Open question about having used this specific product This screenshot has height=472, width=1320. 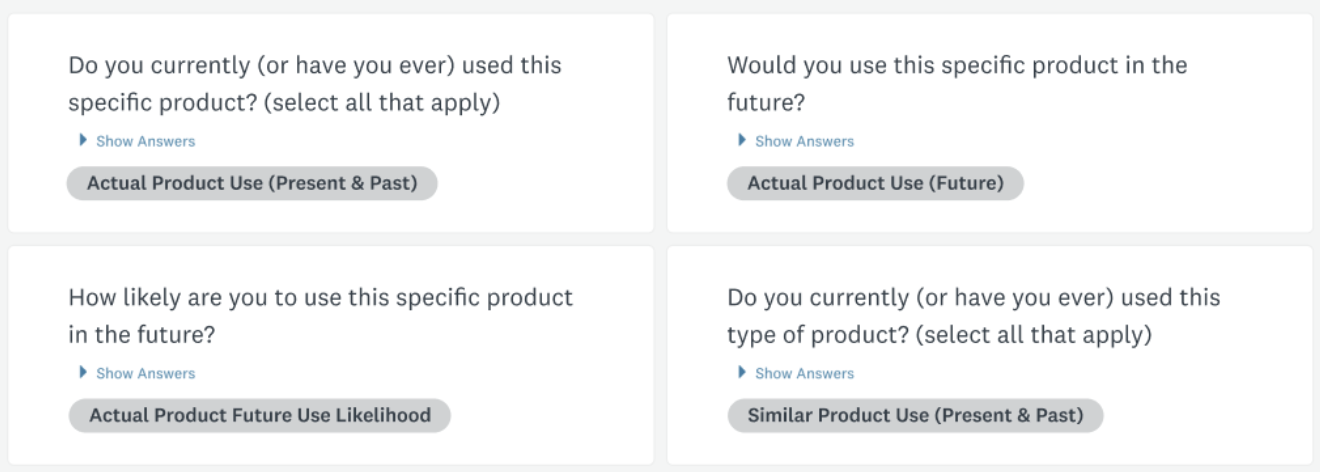[x=315, y=84]
